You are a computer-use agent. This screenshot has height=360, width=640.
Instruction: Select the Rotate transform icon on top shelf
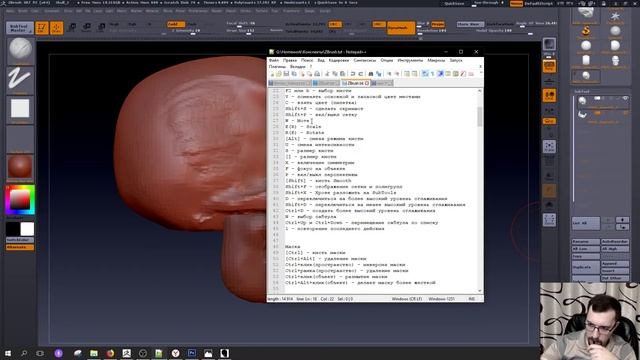tap(101, 27)
